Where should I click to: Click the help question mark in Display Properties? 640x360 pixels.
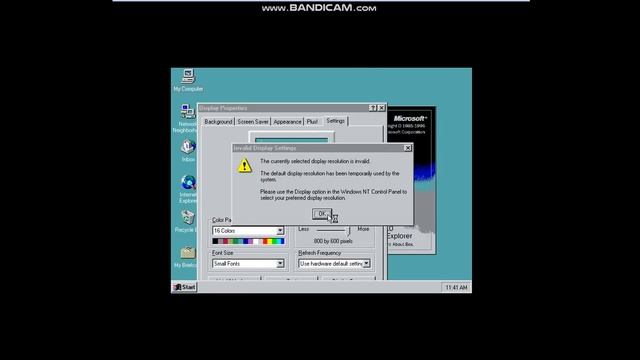click(x=373, y=108)
